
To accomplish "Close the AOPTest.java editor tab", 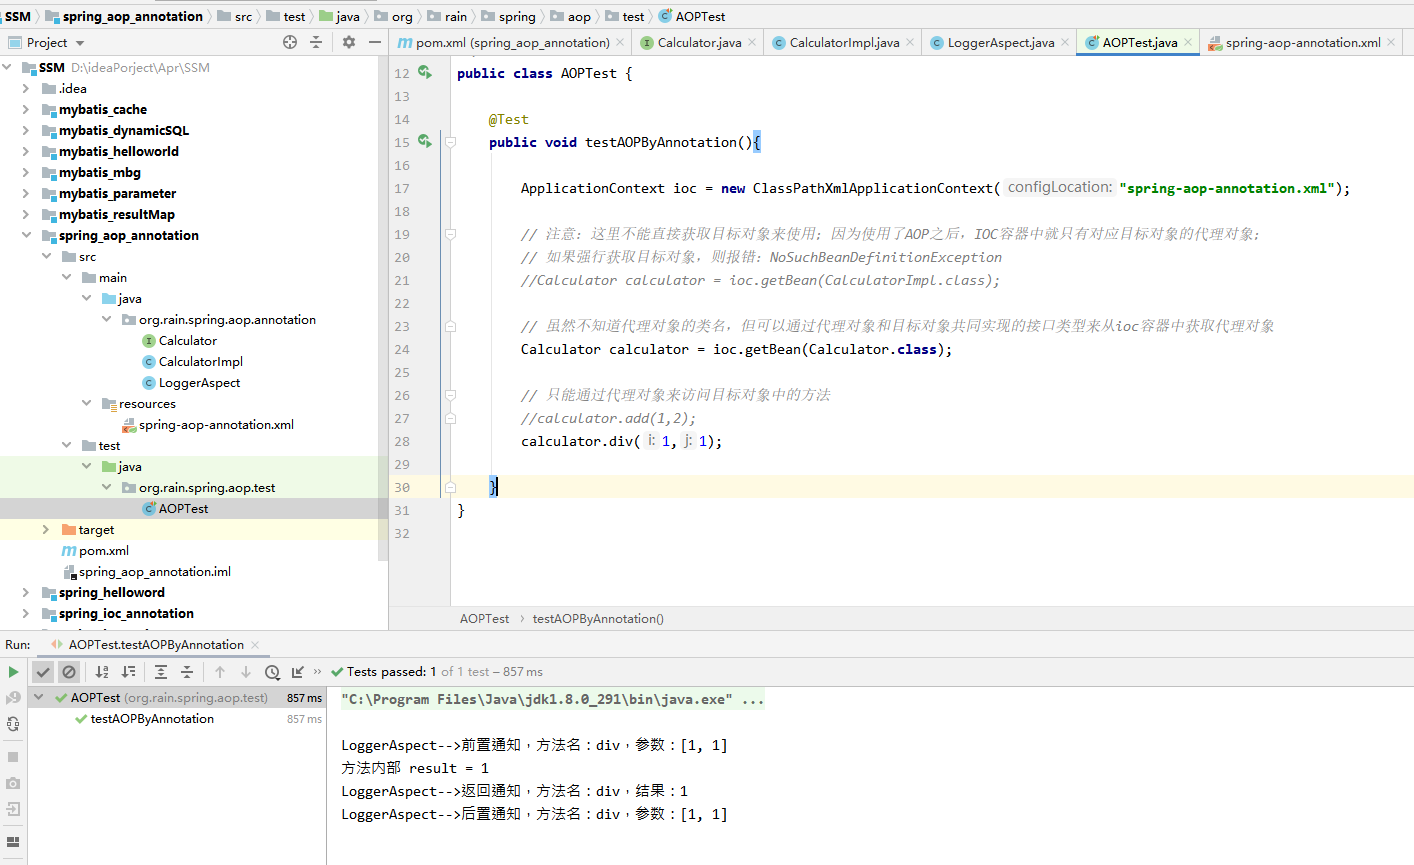I will [1188, 43].
